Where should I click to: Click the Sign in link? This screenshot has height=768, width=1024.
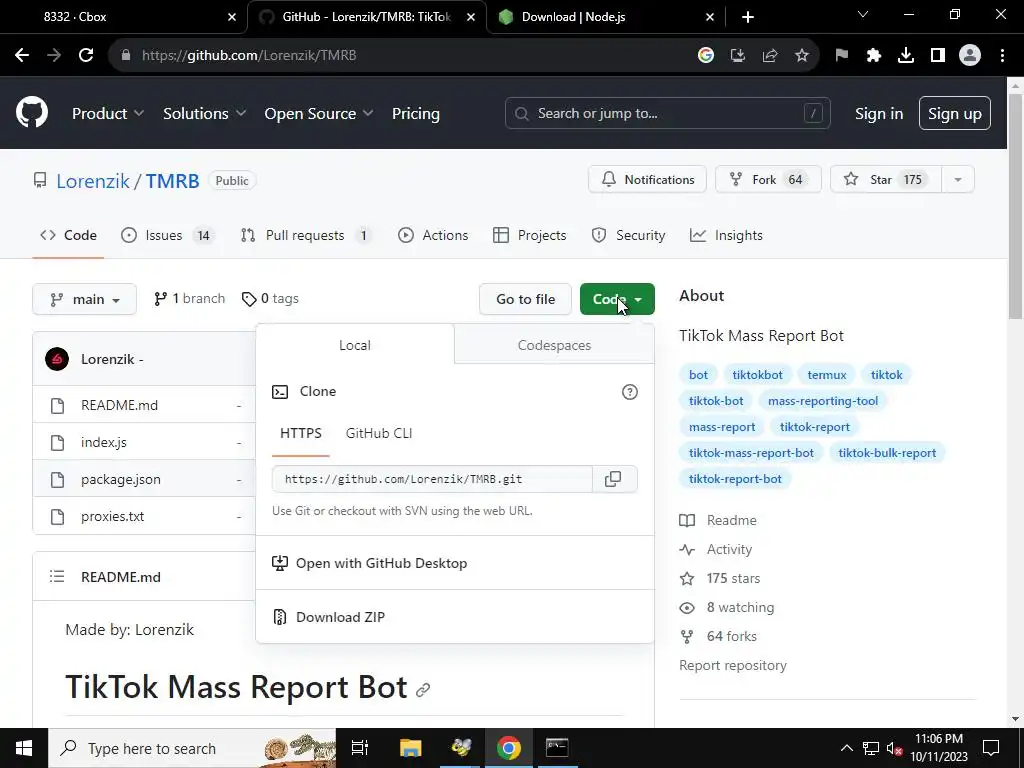coord(879,114)
